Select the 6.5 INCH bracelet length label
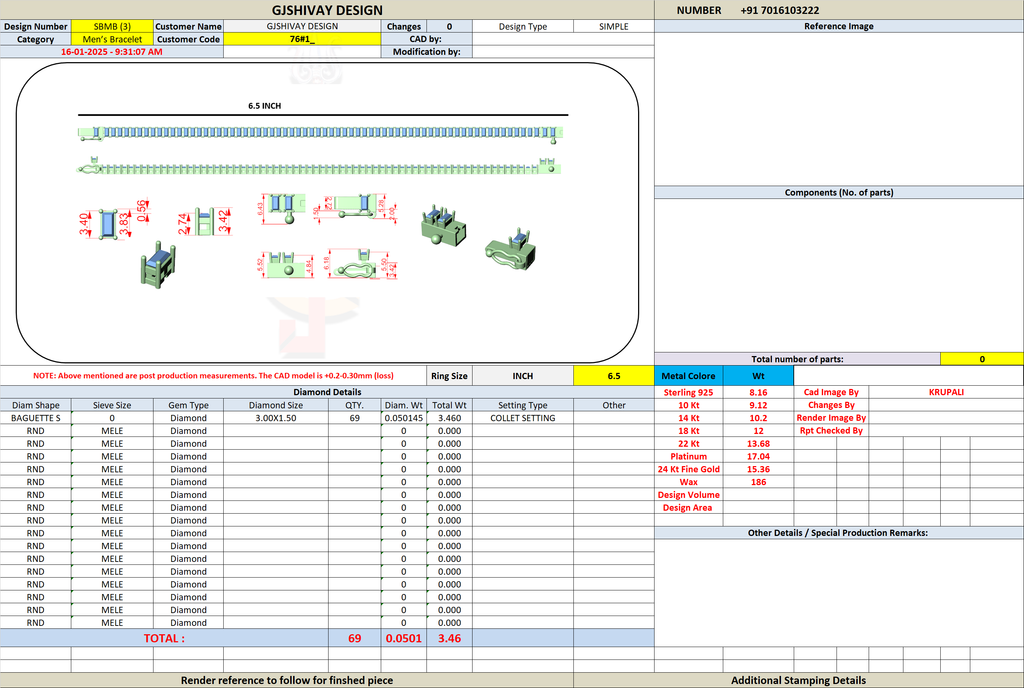The width and height of the screenshot is (1024, 688). pyautogui.click(x=264, y=106)
